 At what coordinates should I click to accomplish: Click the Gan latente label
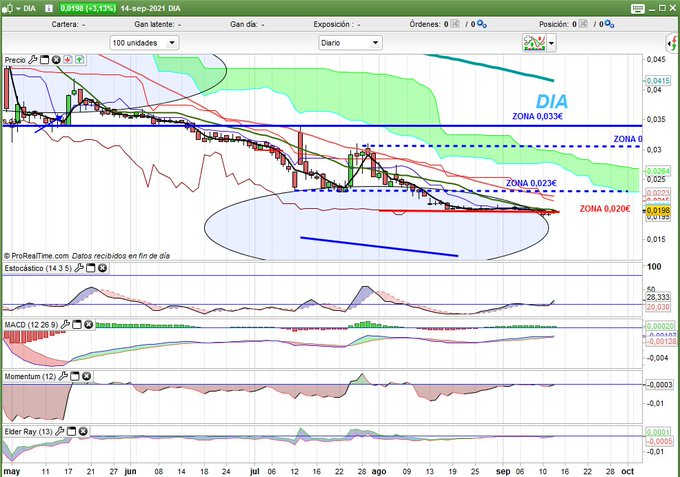coord(154,24)
